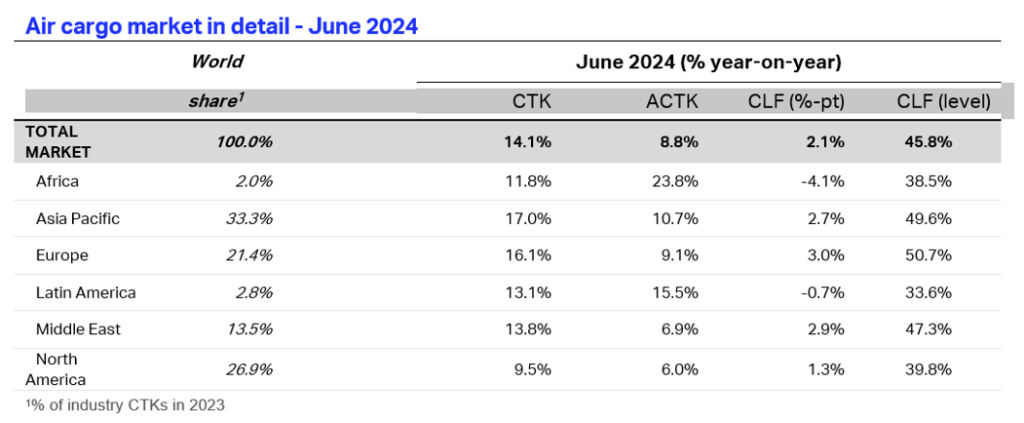Select the Latin America row label
This screenshot has height=423, width=1024.
(85, 293)
